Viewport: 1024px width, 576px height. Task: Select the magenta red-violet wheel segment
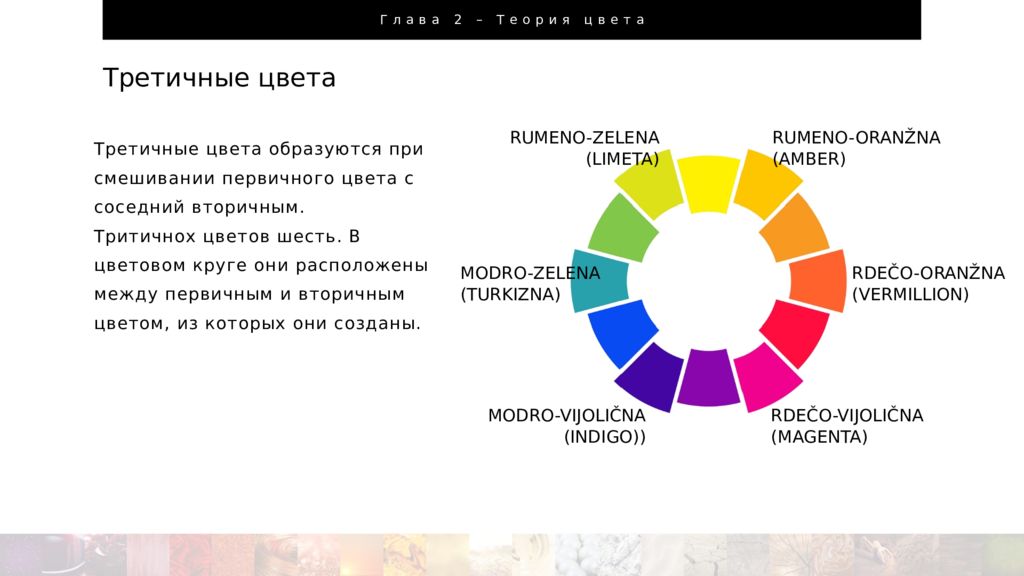point(768,377)
